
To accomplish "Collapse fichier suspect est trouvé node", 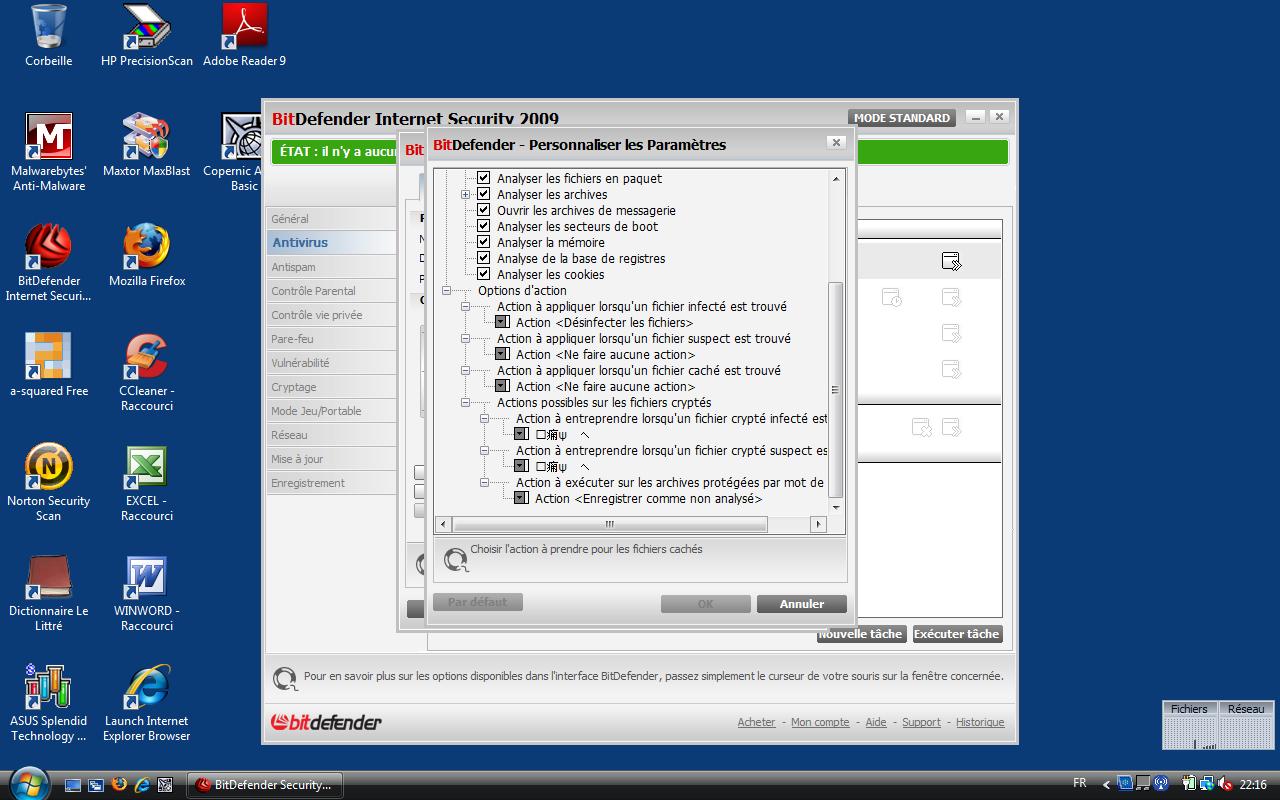I will click(466, 338).
